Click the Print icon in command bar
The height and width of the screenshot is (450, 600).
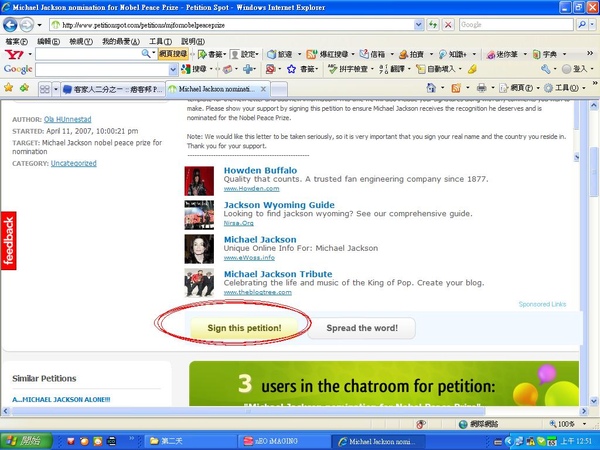click(481, 88)
